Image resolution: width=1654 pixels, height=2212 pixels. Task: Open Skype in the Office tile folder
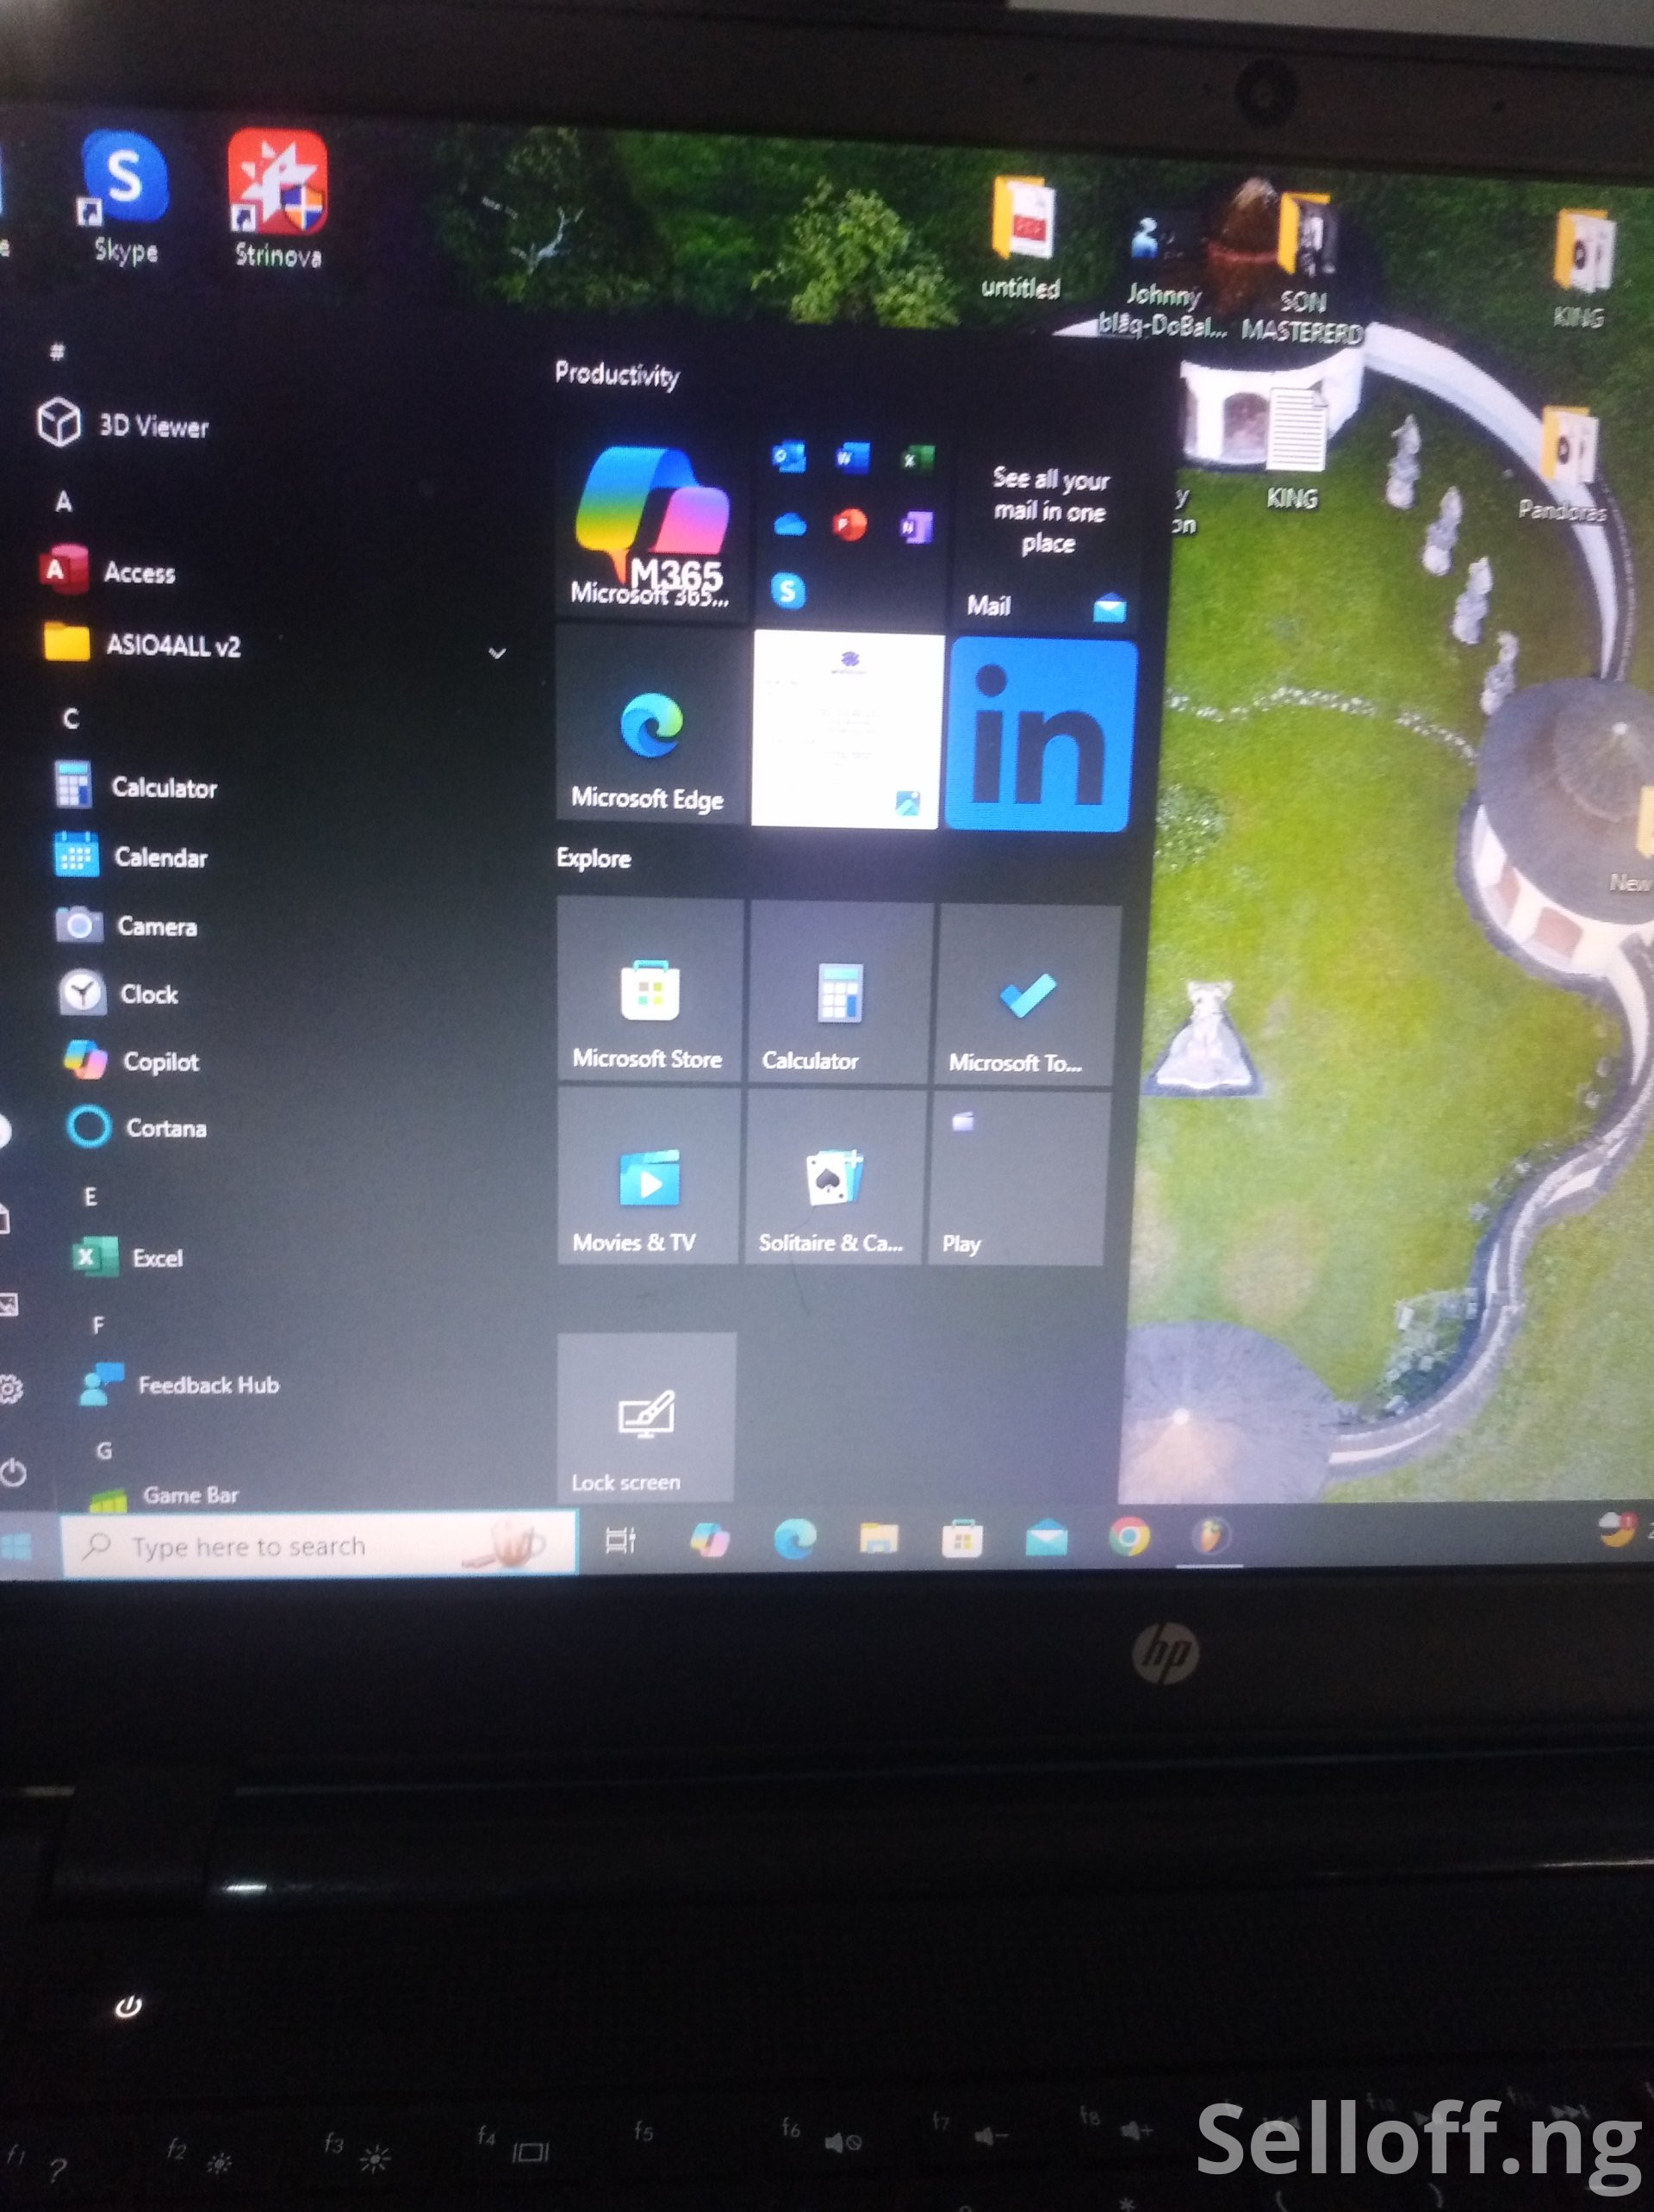[x=788, y=591]
